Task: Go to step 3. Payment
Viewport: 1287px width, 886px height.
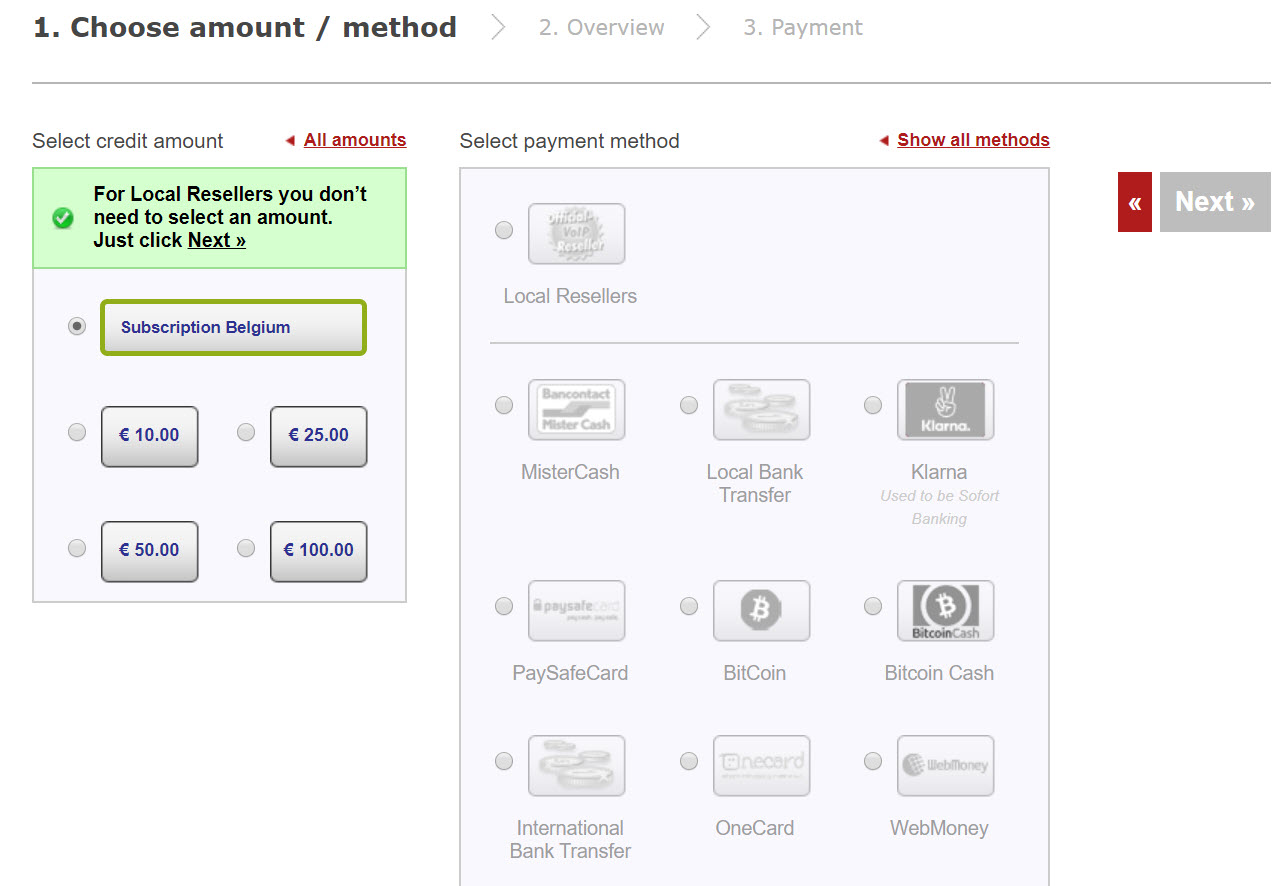Action: 803,28
